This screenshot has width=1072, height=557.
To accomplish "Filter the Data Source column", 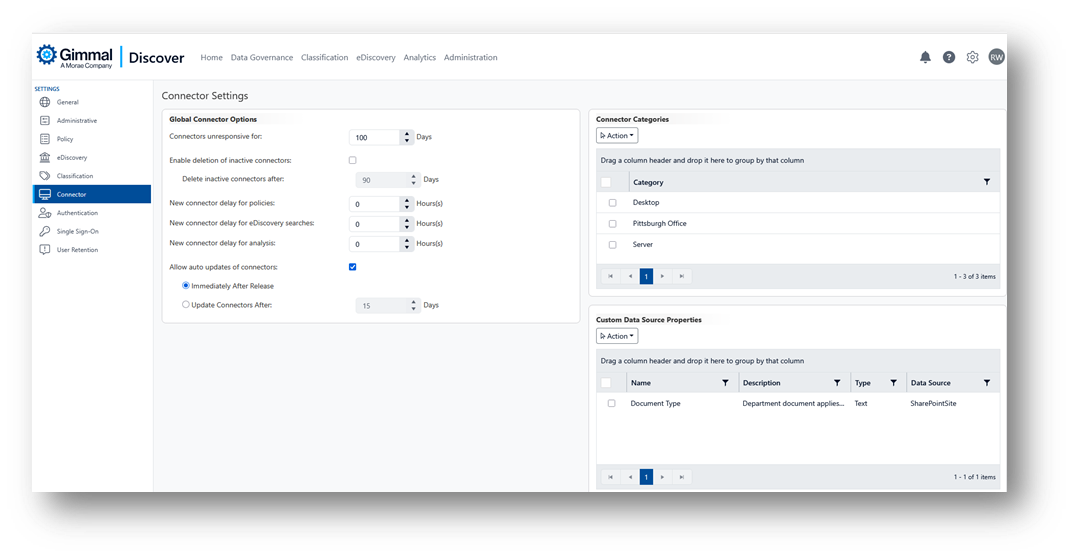I will point(987,383).
